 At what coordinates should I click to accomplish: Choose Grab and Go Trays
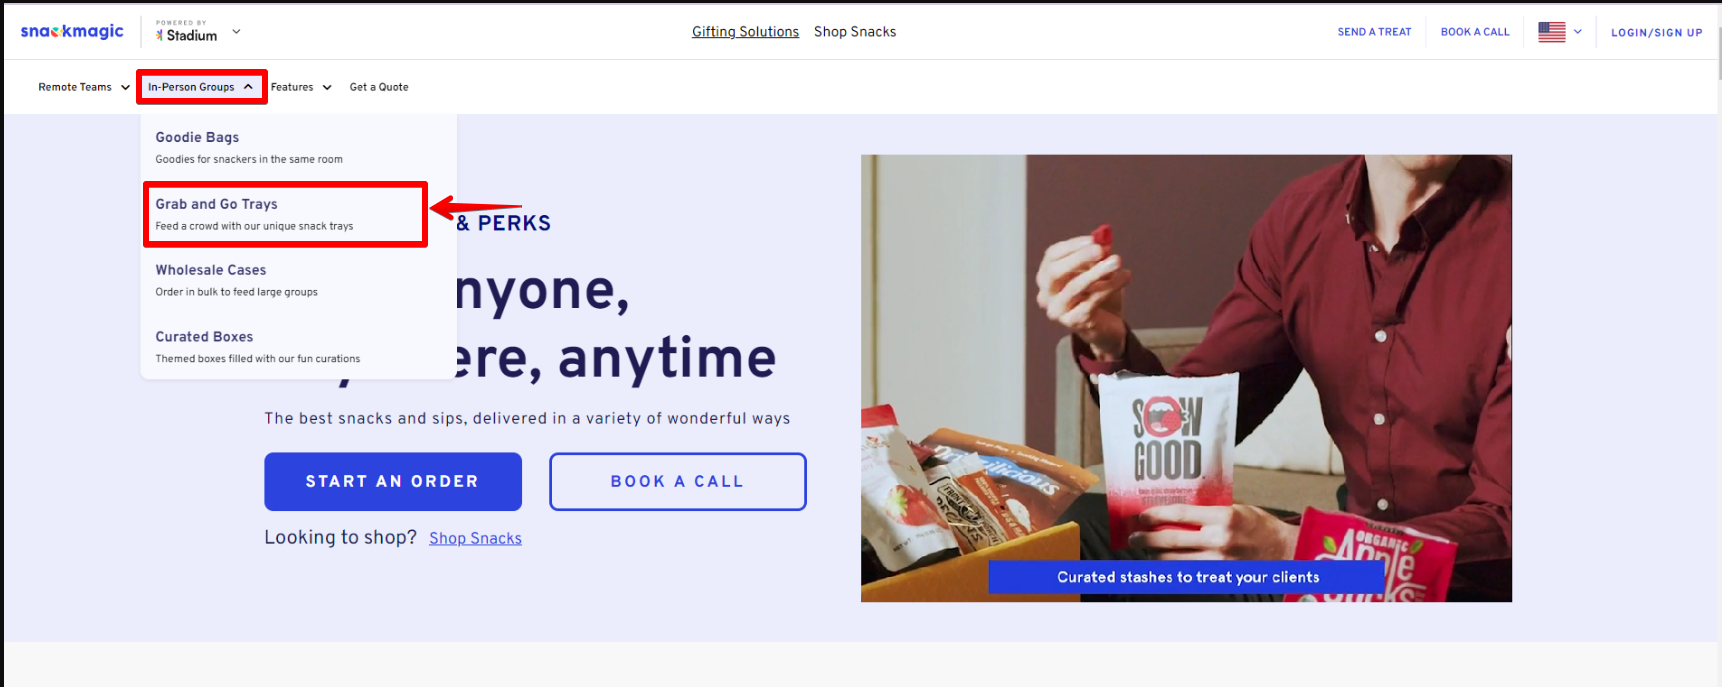(x=285, y=214)
